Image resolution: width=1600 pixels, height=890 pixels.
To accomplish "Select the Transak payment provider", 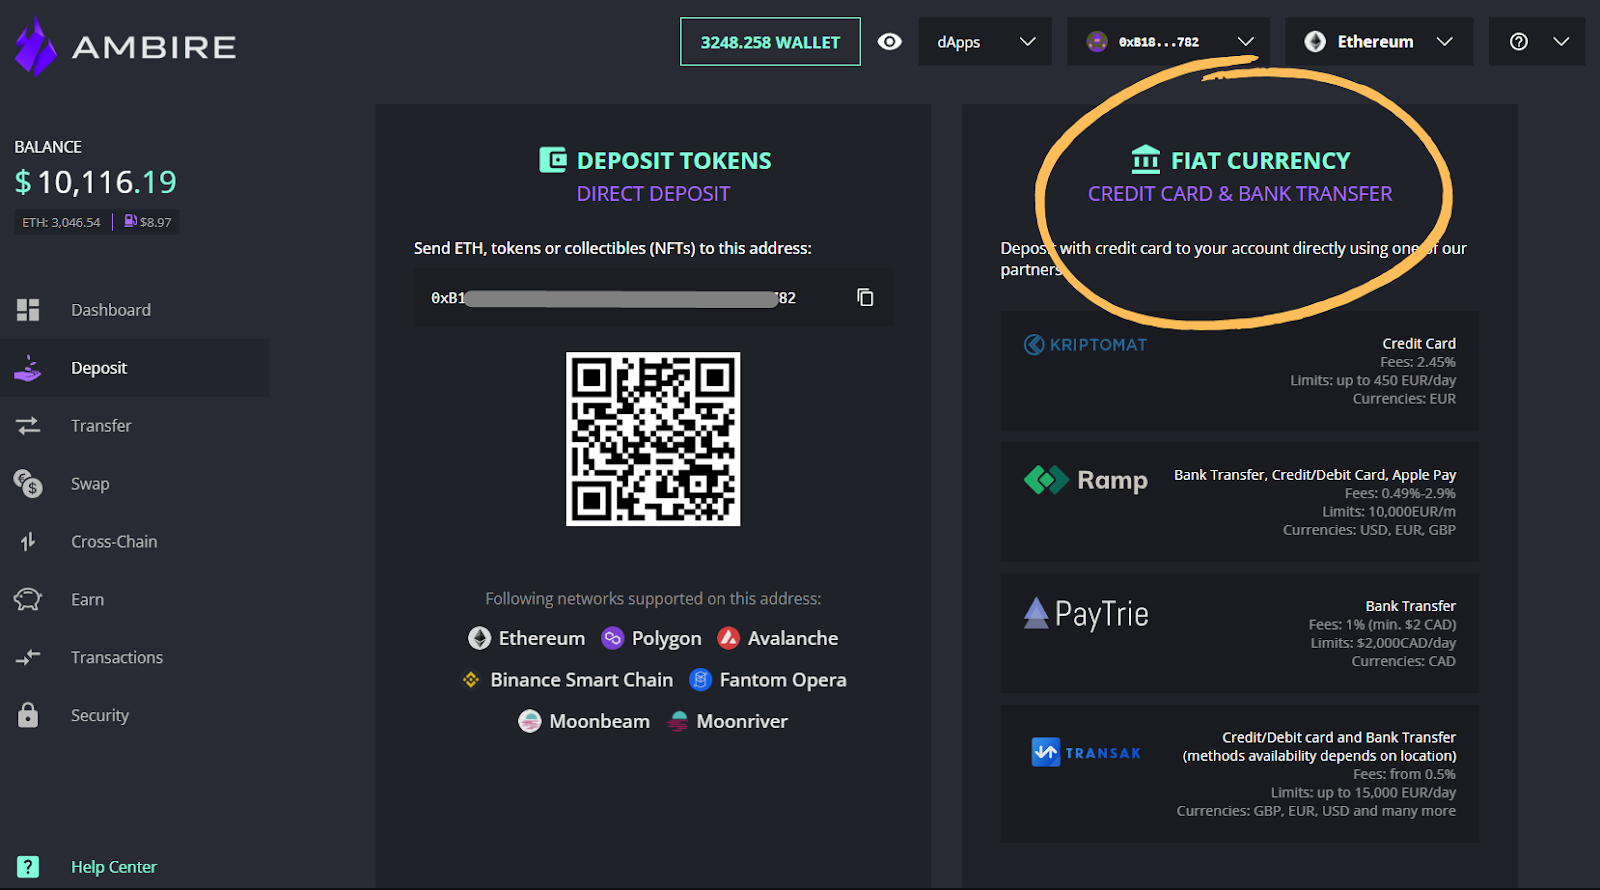I will [x=1240, y=774].
